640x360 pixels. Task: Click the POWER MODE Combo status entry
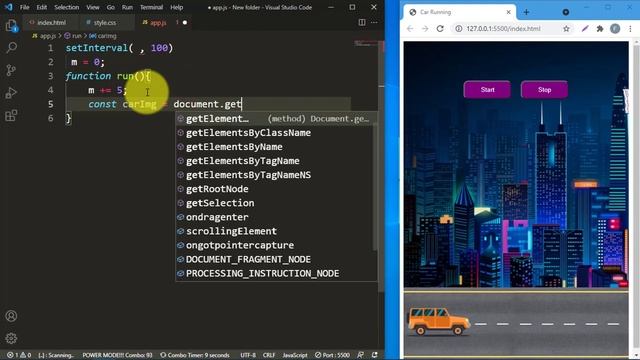(x=117, y=355)
